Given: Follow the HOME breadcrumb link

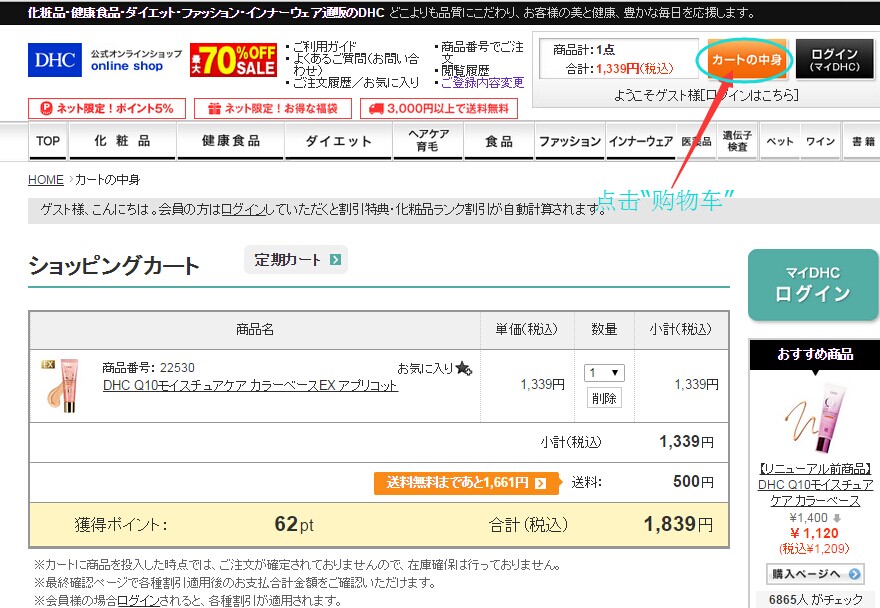Looking at the screenshot, I should coord(46,179).
